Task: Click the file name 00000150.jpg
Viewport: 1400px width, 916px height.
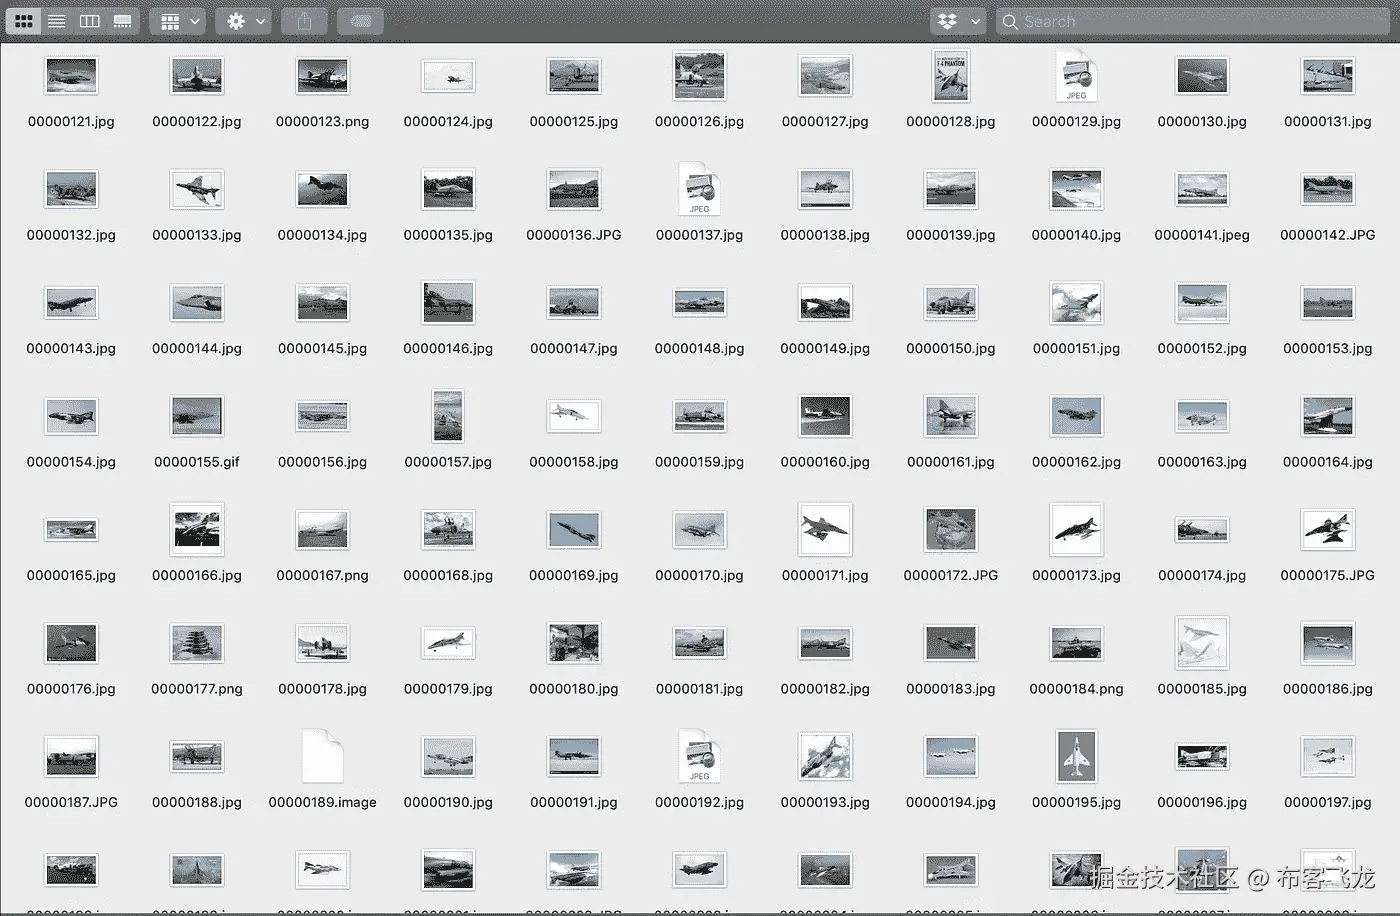Action: [951, 349]
